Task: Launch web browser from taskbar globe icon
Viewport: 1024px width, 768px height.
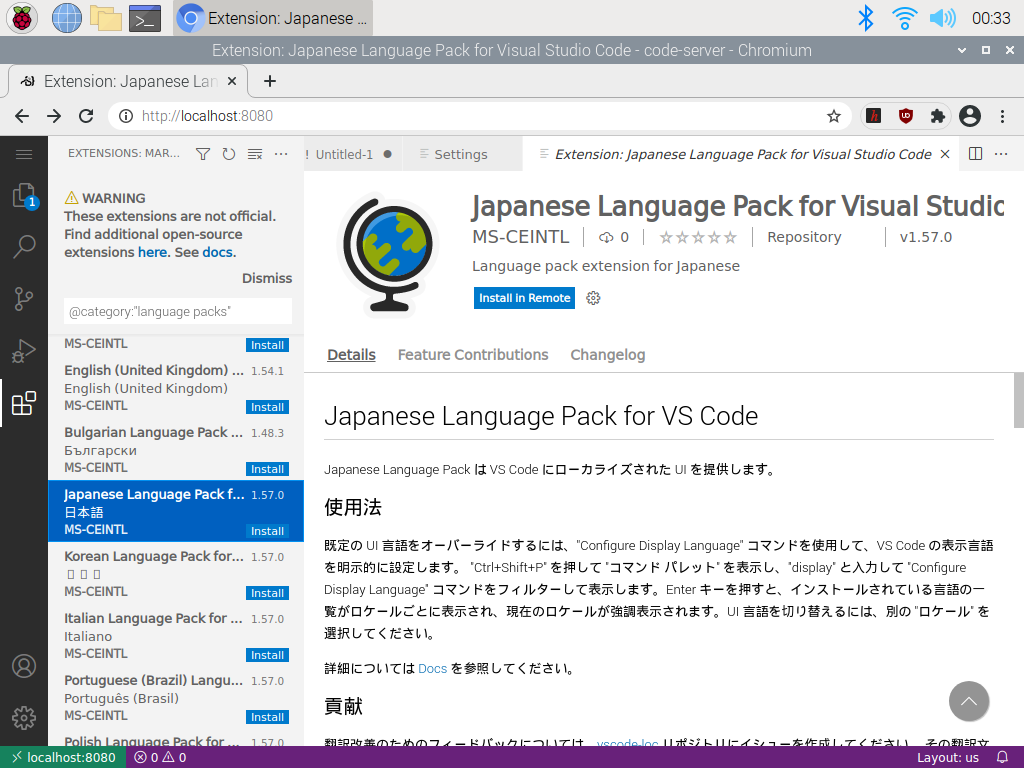Action: click(67, 18)
